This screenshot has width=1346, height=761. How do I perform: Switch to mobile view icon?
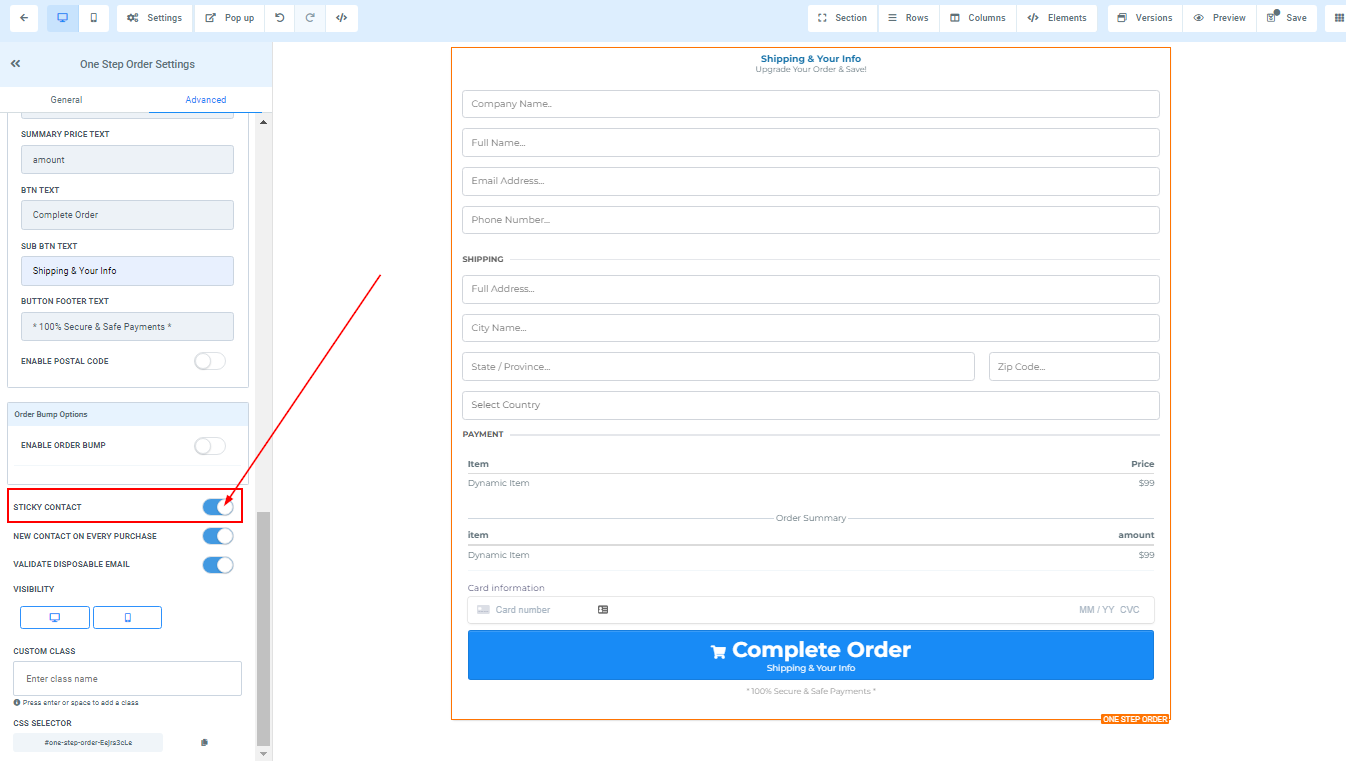[x=93, y=18]
